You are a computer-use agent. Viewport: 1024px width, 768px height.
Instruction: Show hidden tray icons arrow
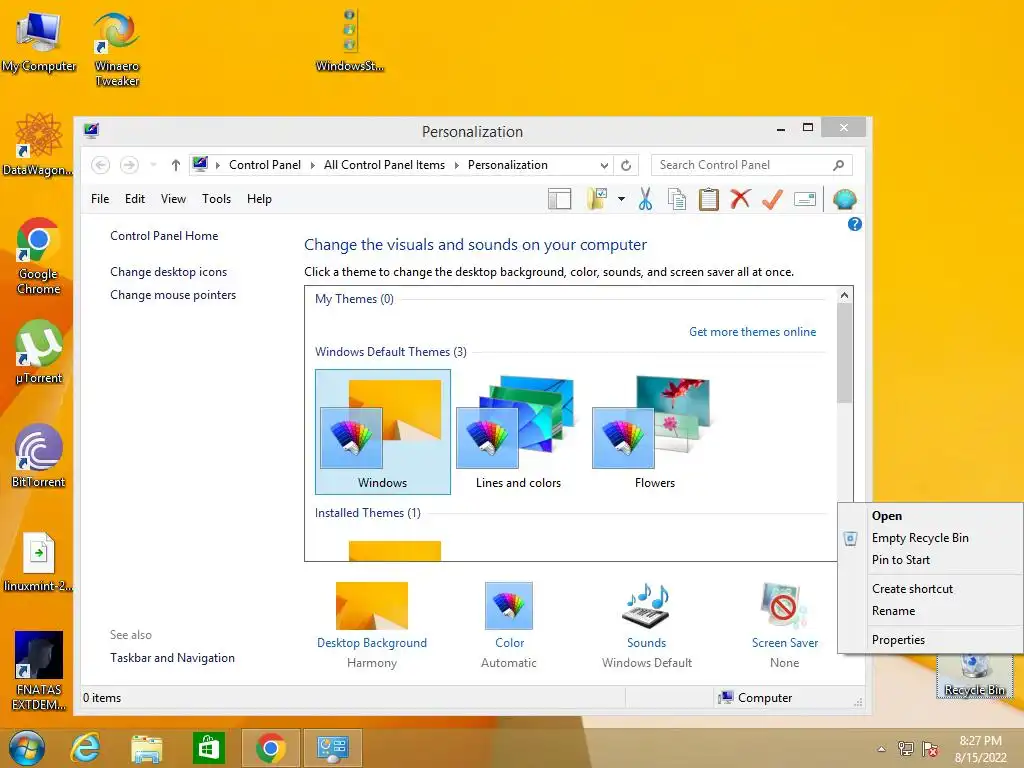coord(881,749)
